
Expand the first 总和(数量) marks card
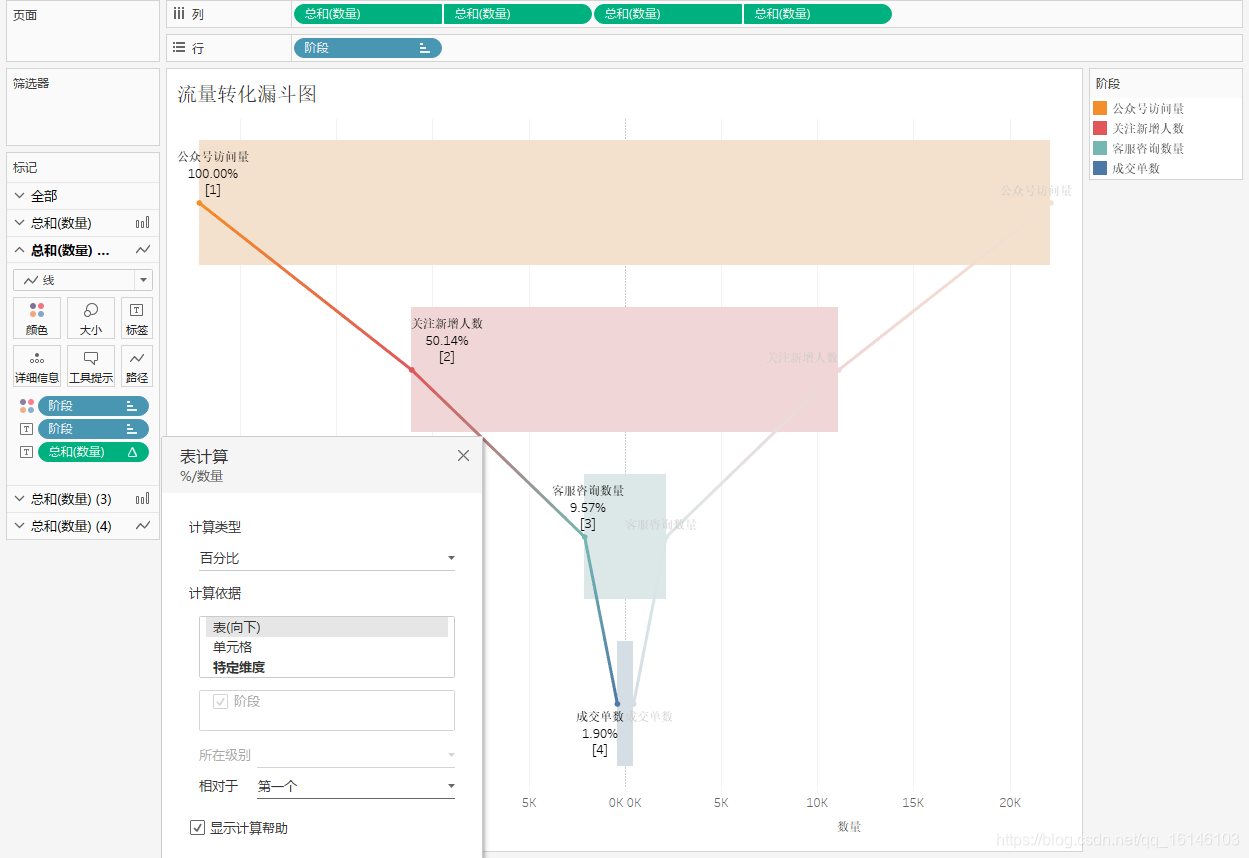[x=20, y=223]
